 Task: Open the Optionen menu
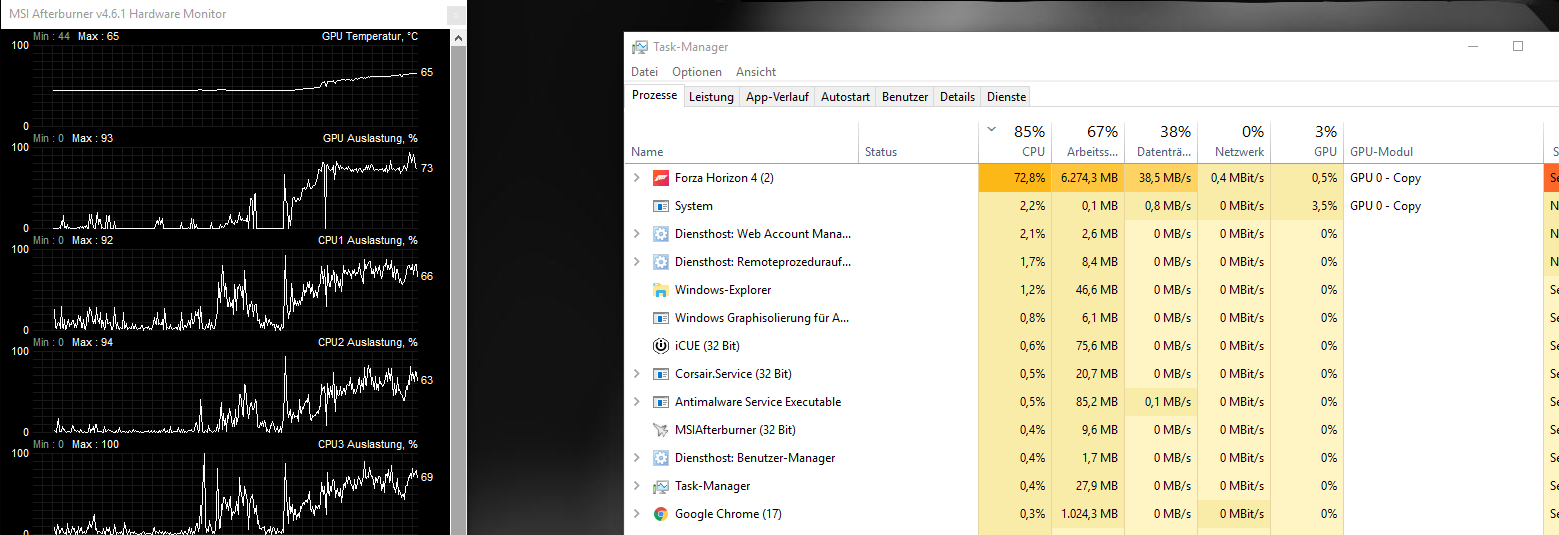coord(697,72)
